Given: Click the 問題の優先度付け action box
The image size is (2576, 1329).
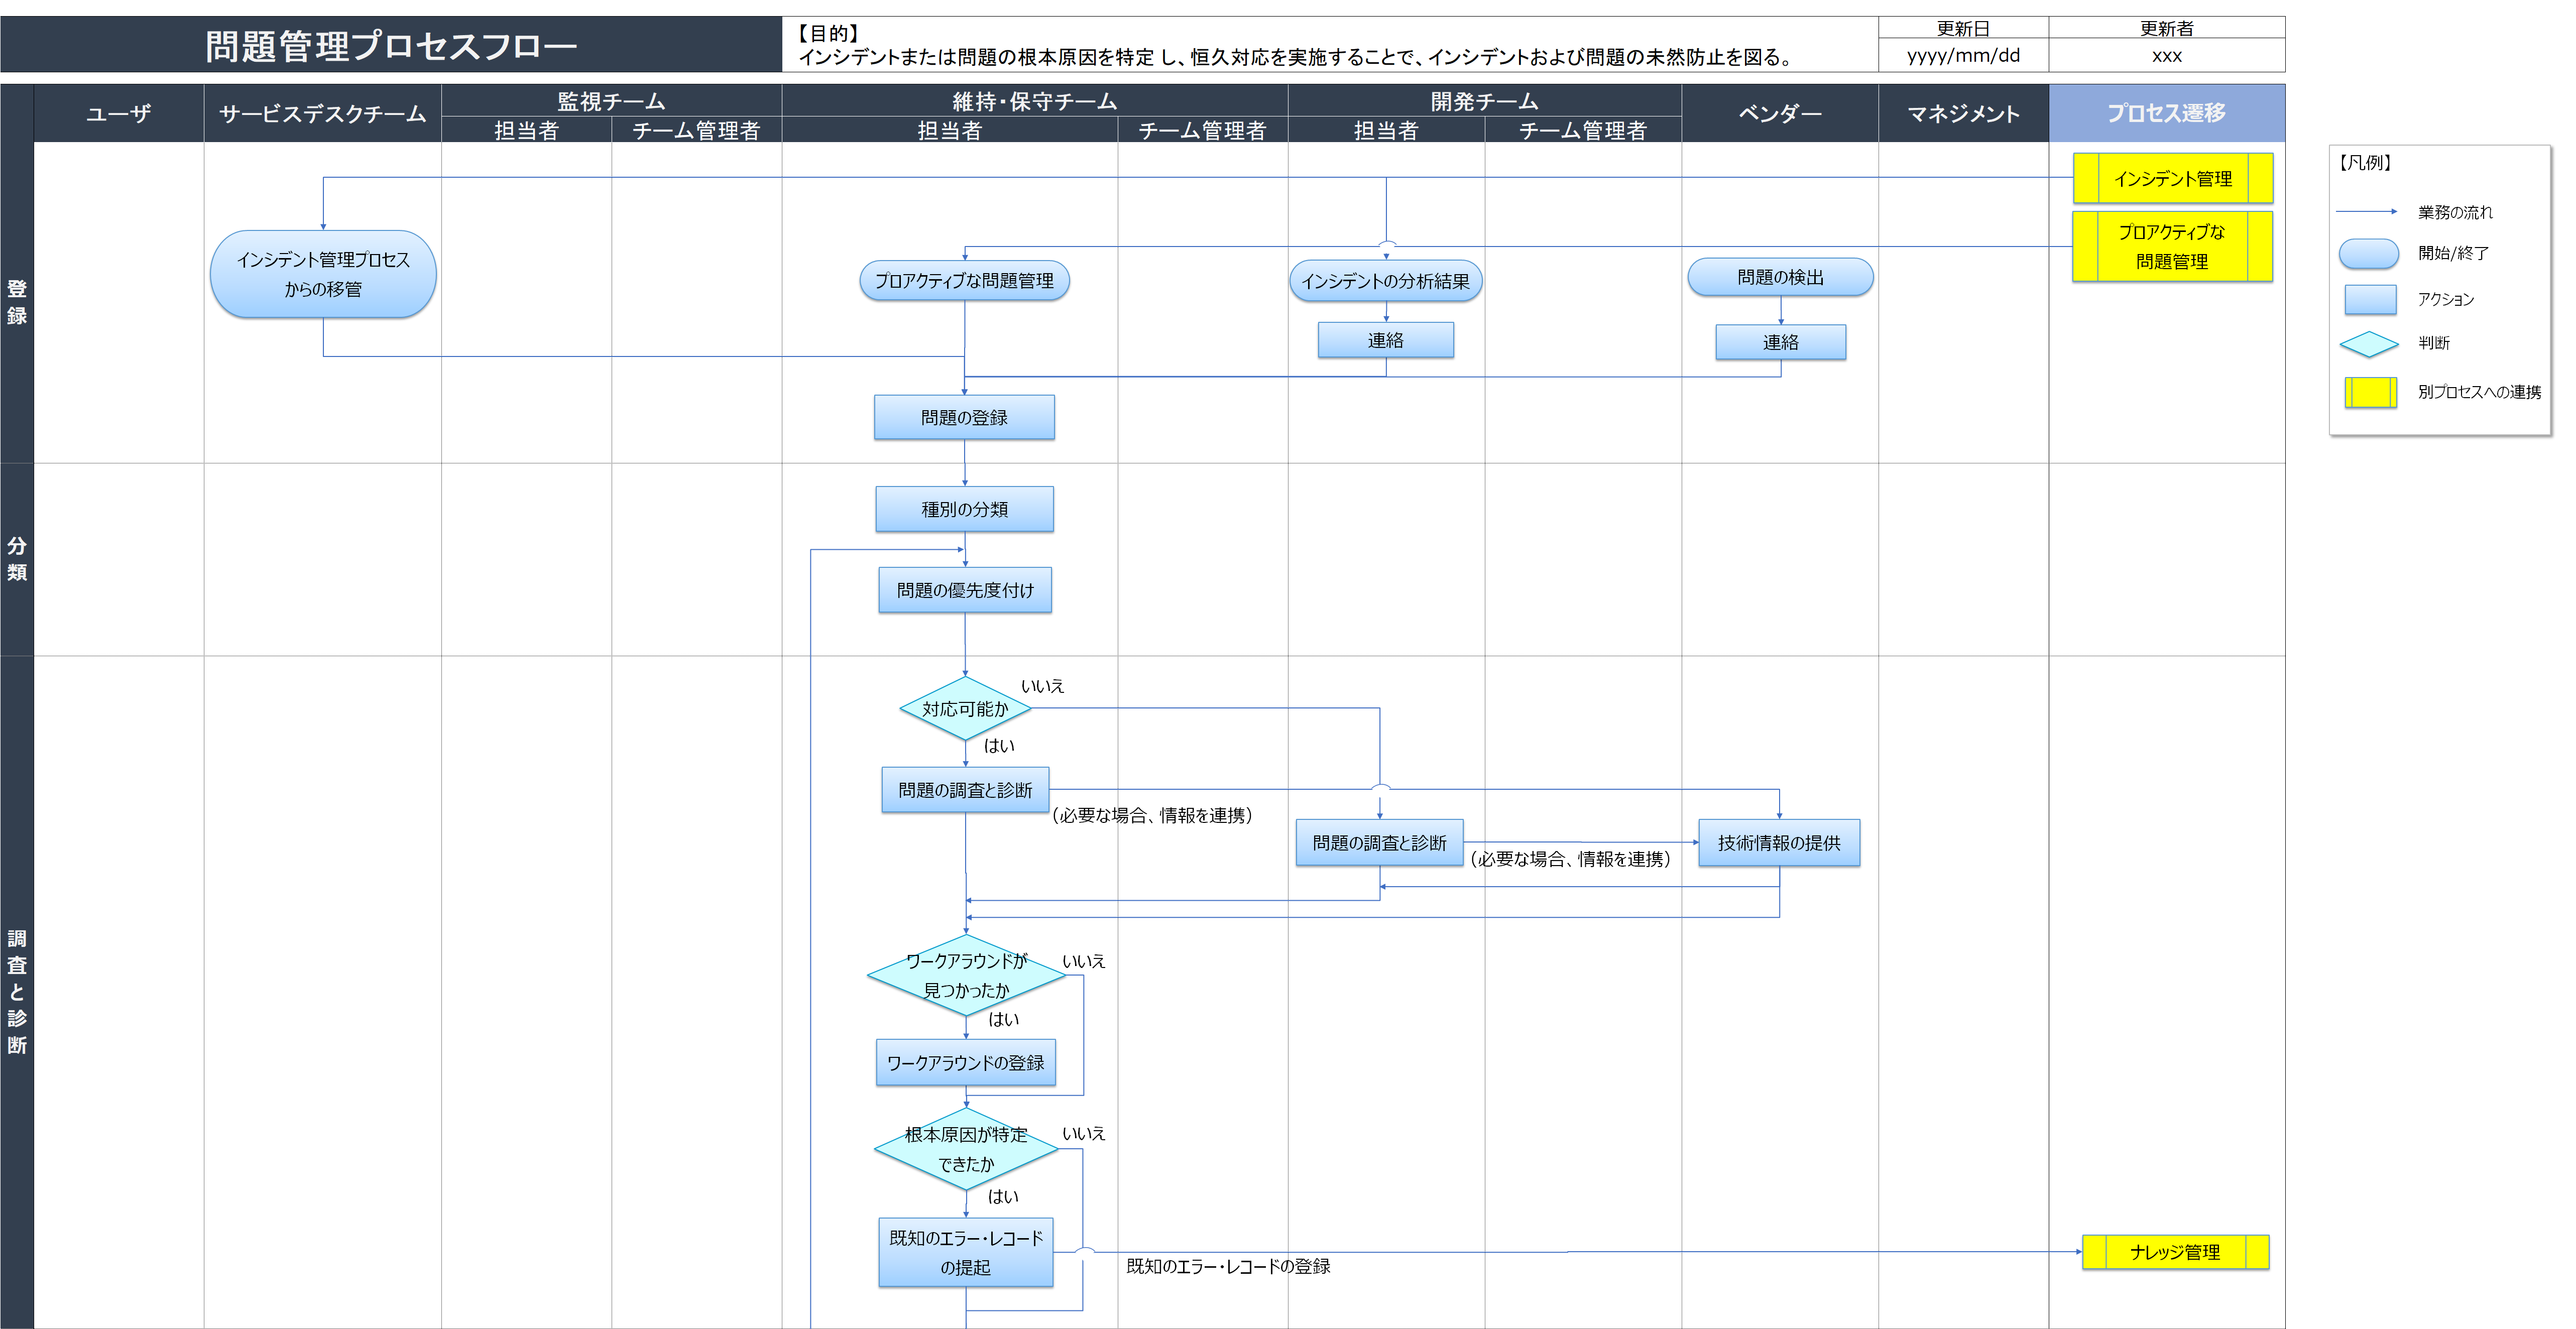Looking at the screenshot, I should pos(965,590).
